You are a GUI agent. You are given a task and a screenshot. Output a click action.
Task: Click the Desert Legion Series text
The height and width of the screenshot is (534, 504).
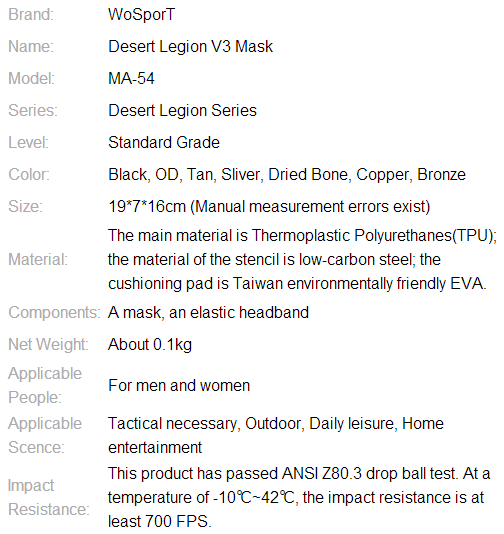182,110
